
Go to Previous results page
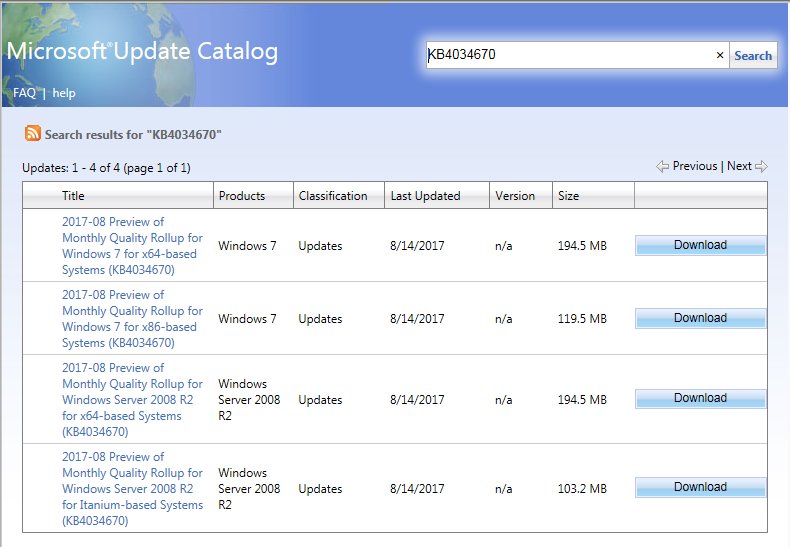coord(694,166)
